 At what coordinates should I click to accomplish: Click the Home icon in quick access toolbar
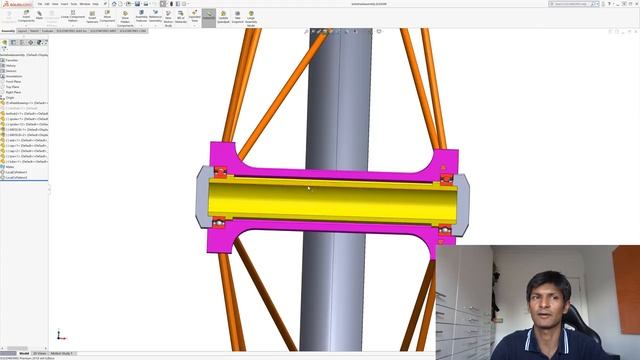tap(114, 4)
